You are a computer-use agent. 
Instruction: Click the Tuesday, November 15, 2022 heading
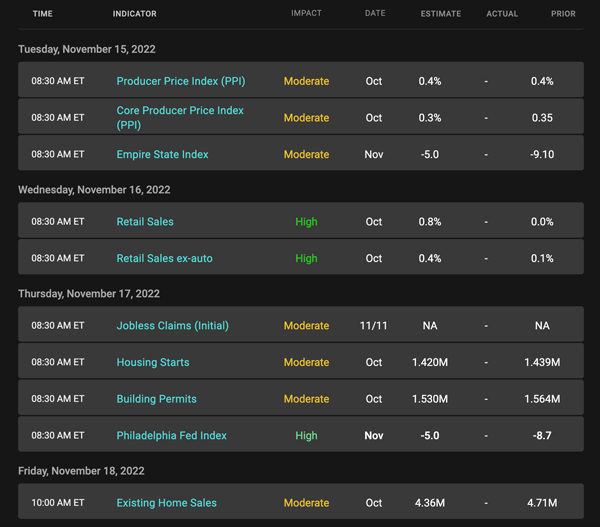(87, 49)
